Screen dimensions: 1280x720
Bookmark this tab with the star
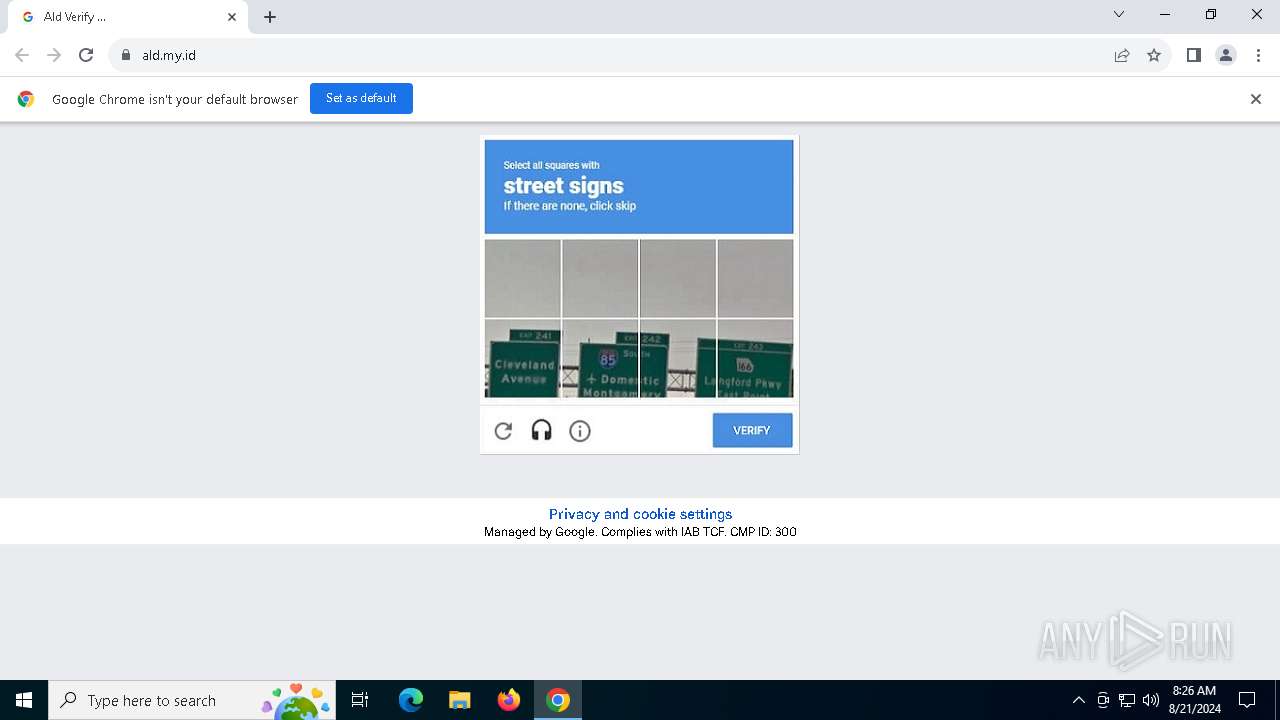pyautogui.click(x=1154, y=55)
